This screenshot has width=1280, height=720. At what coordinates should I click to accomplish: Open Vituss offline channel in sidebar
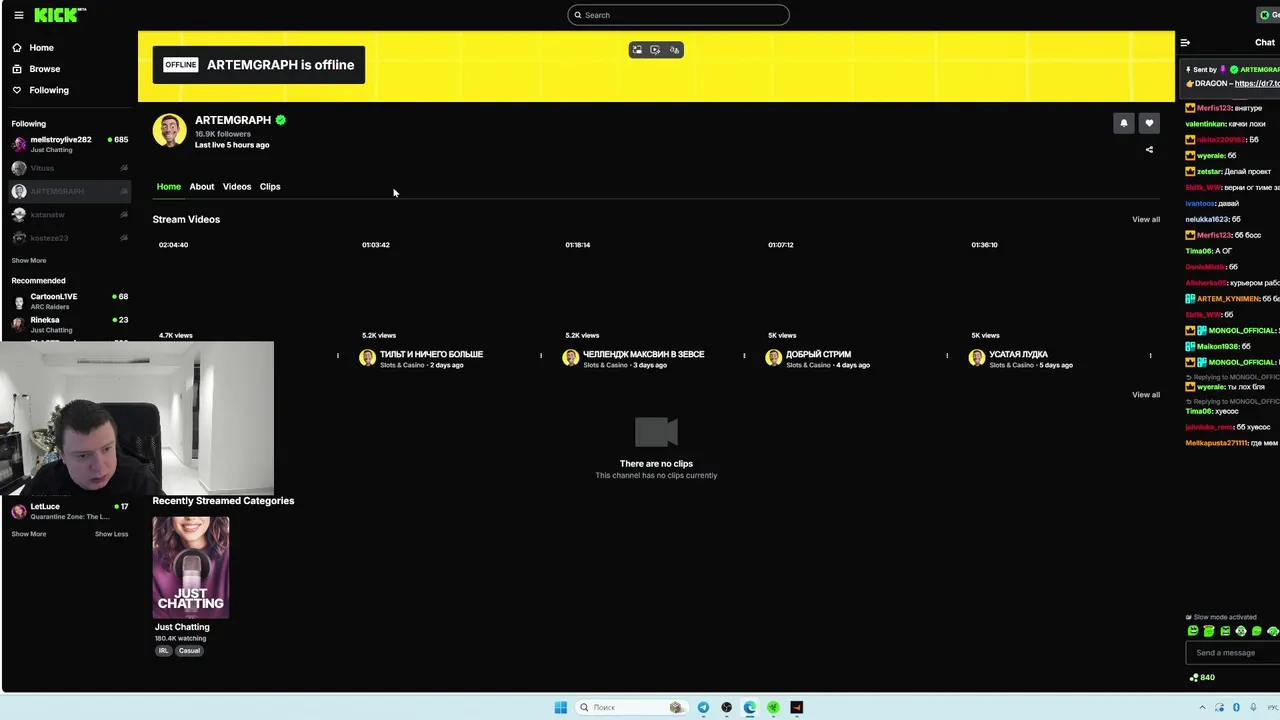(x=69, y=168)
